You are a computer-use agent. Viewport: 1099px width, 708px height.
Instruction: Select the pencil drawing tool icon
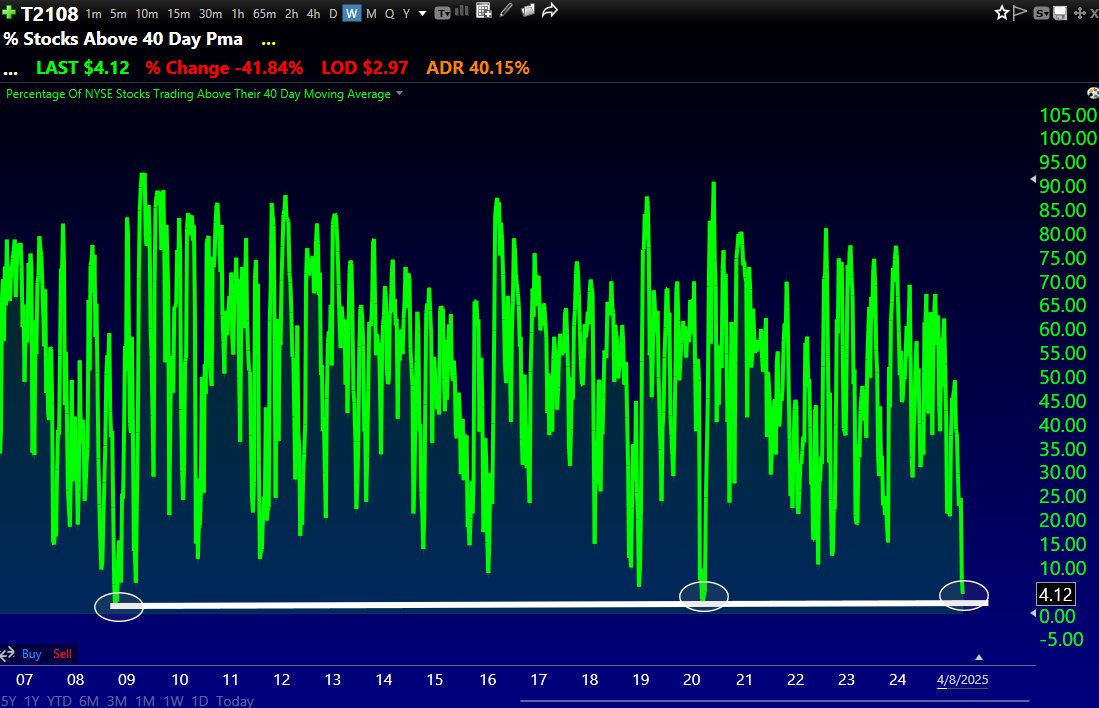click(x=506, y=11)
